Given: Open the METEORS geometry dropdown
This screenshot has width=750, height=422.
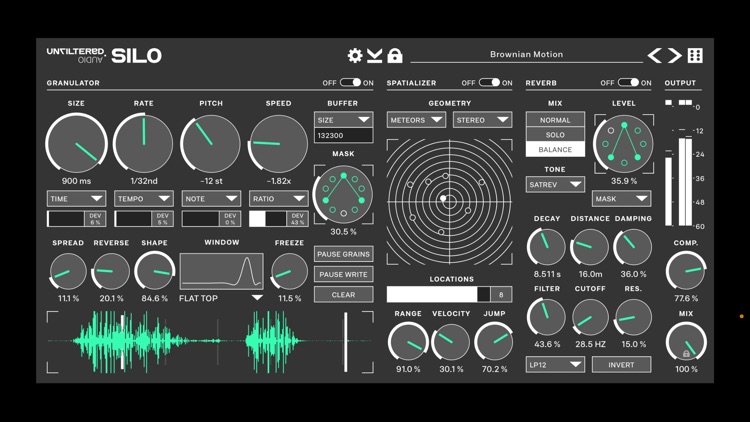Looking at the screenshot, I should pos(417,120).
